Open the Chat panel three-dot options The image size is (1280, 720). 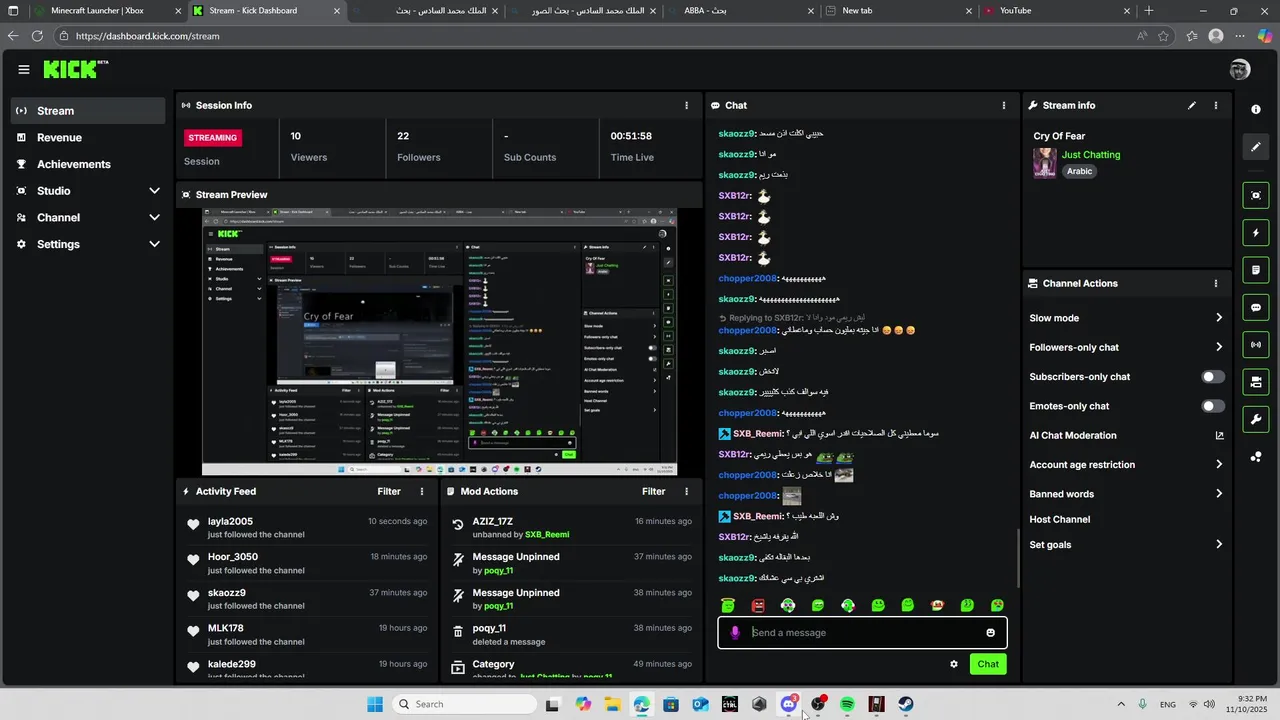click(1004, 105)
